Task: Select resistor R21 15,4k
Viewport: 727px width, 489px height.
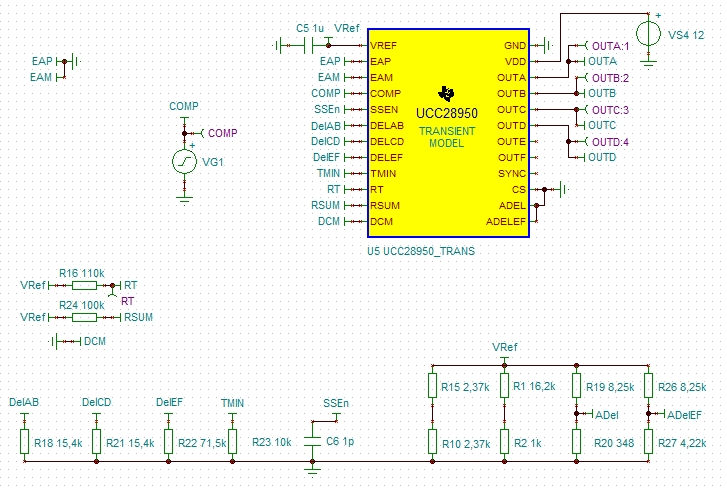Action: [x=96, y=441]
